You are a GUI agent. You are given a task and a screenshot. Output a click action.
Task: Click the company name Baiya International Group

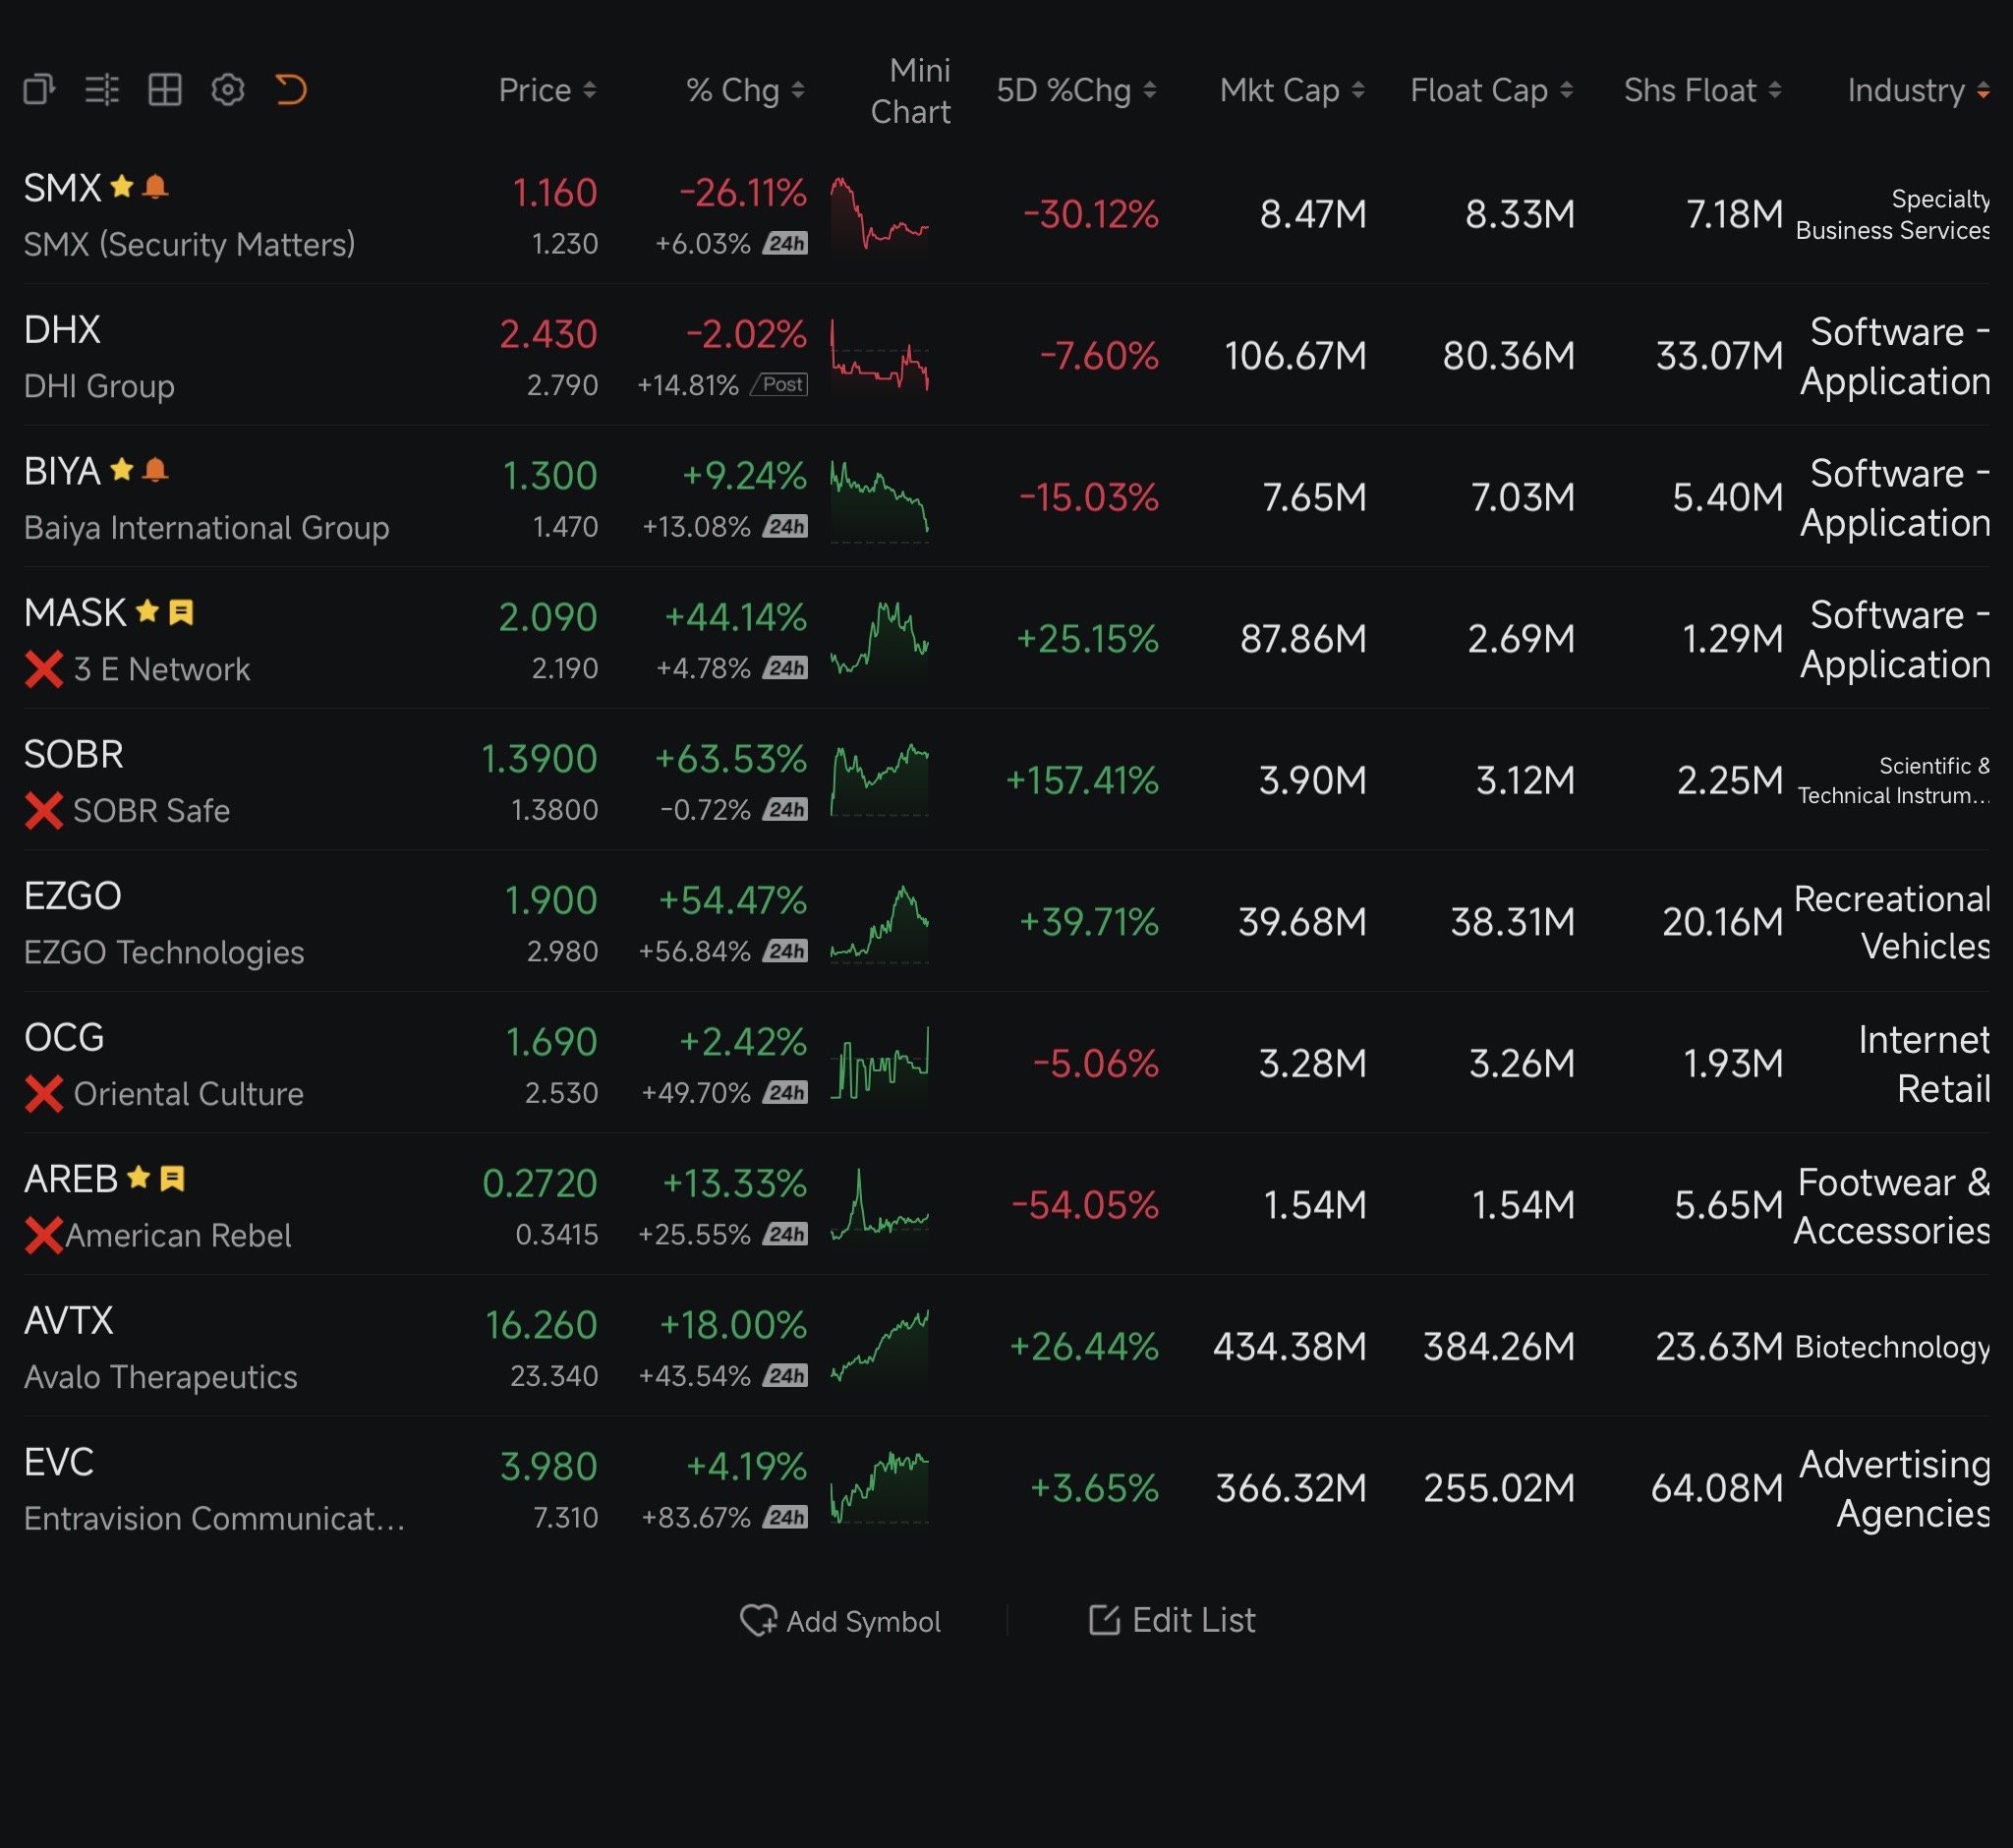coord(206,528)
